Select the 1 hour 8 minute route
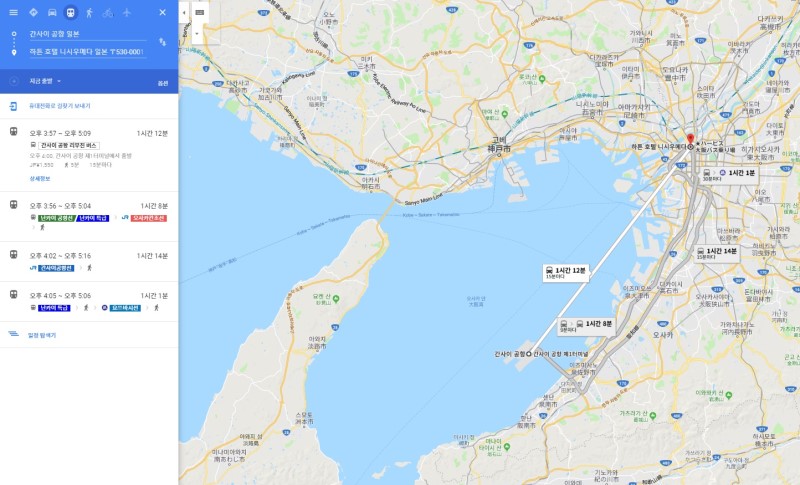 pyautogui.click(x=89, y=216)
